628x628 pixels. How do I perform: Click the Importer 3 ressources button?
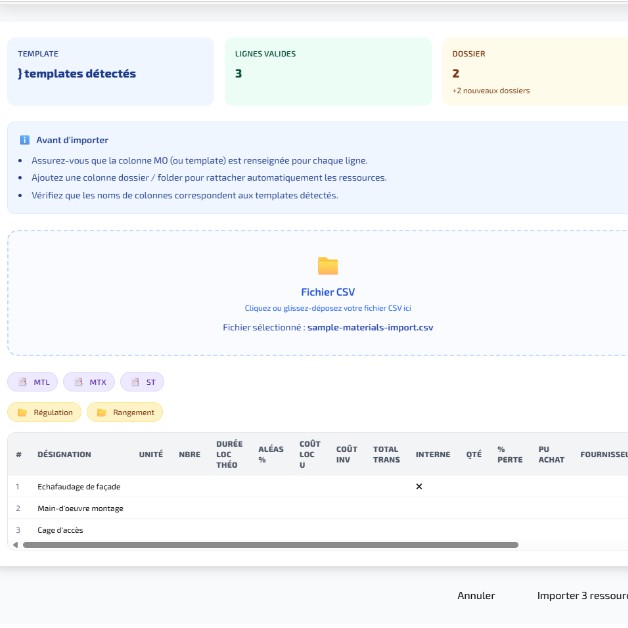point(582,595)
